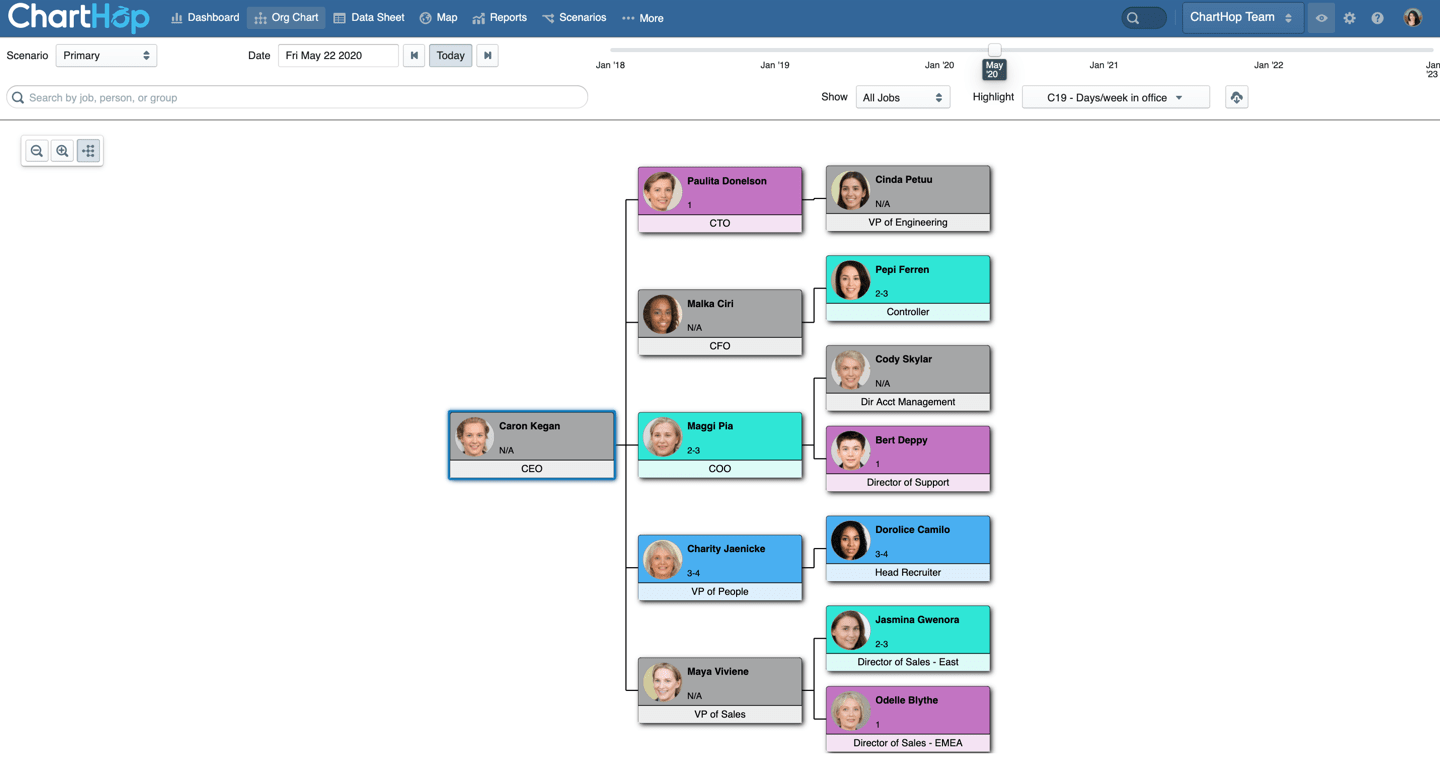Click the zoom in magnifier icon
This screenshot has height=769, width=1440.
[63, 151]
